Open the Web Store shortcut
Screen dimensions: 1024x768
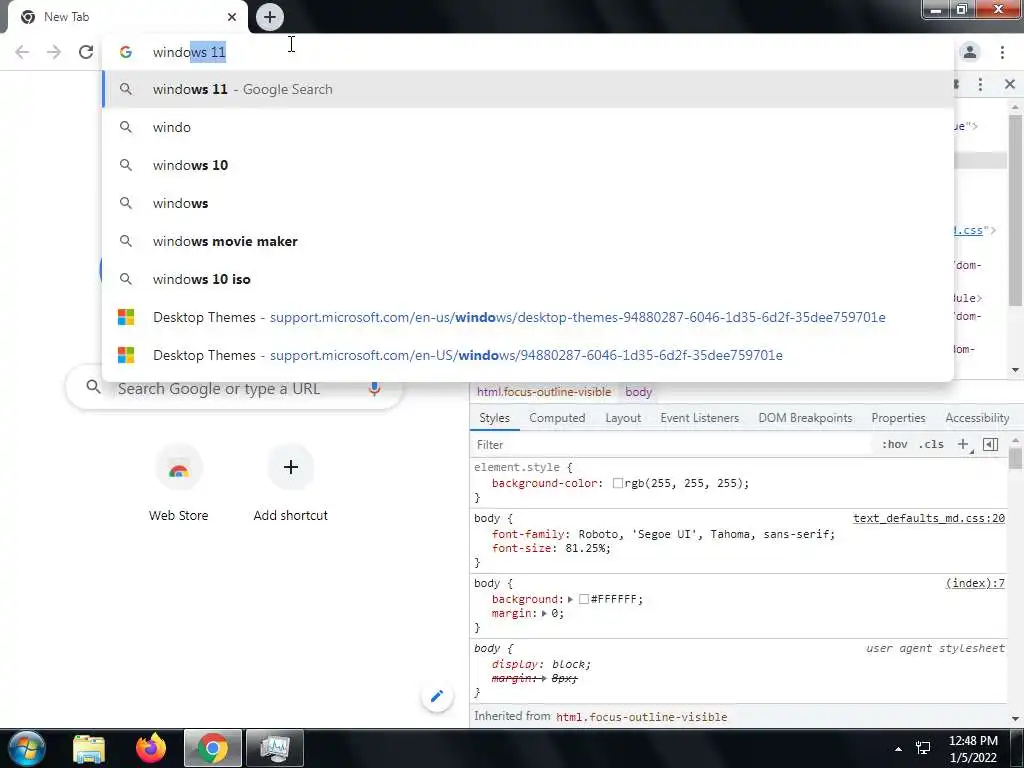[x=178, y=484]
